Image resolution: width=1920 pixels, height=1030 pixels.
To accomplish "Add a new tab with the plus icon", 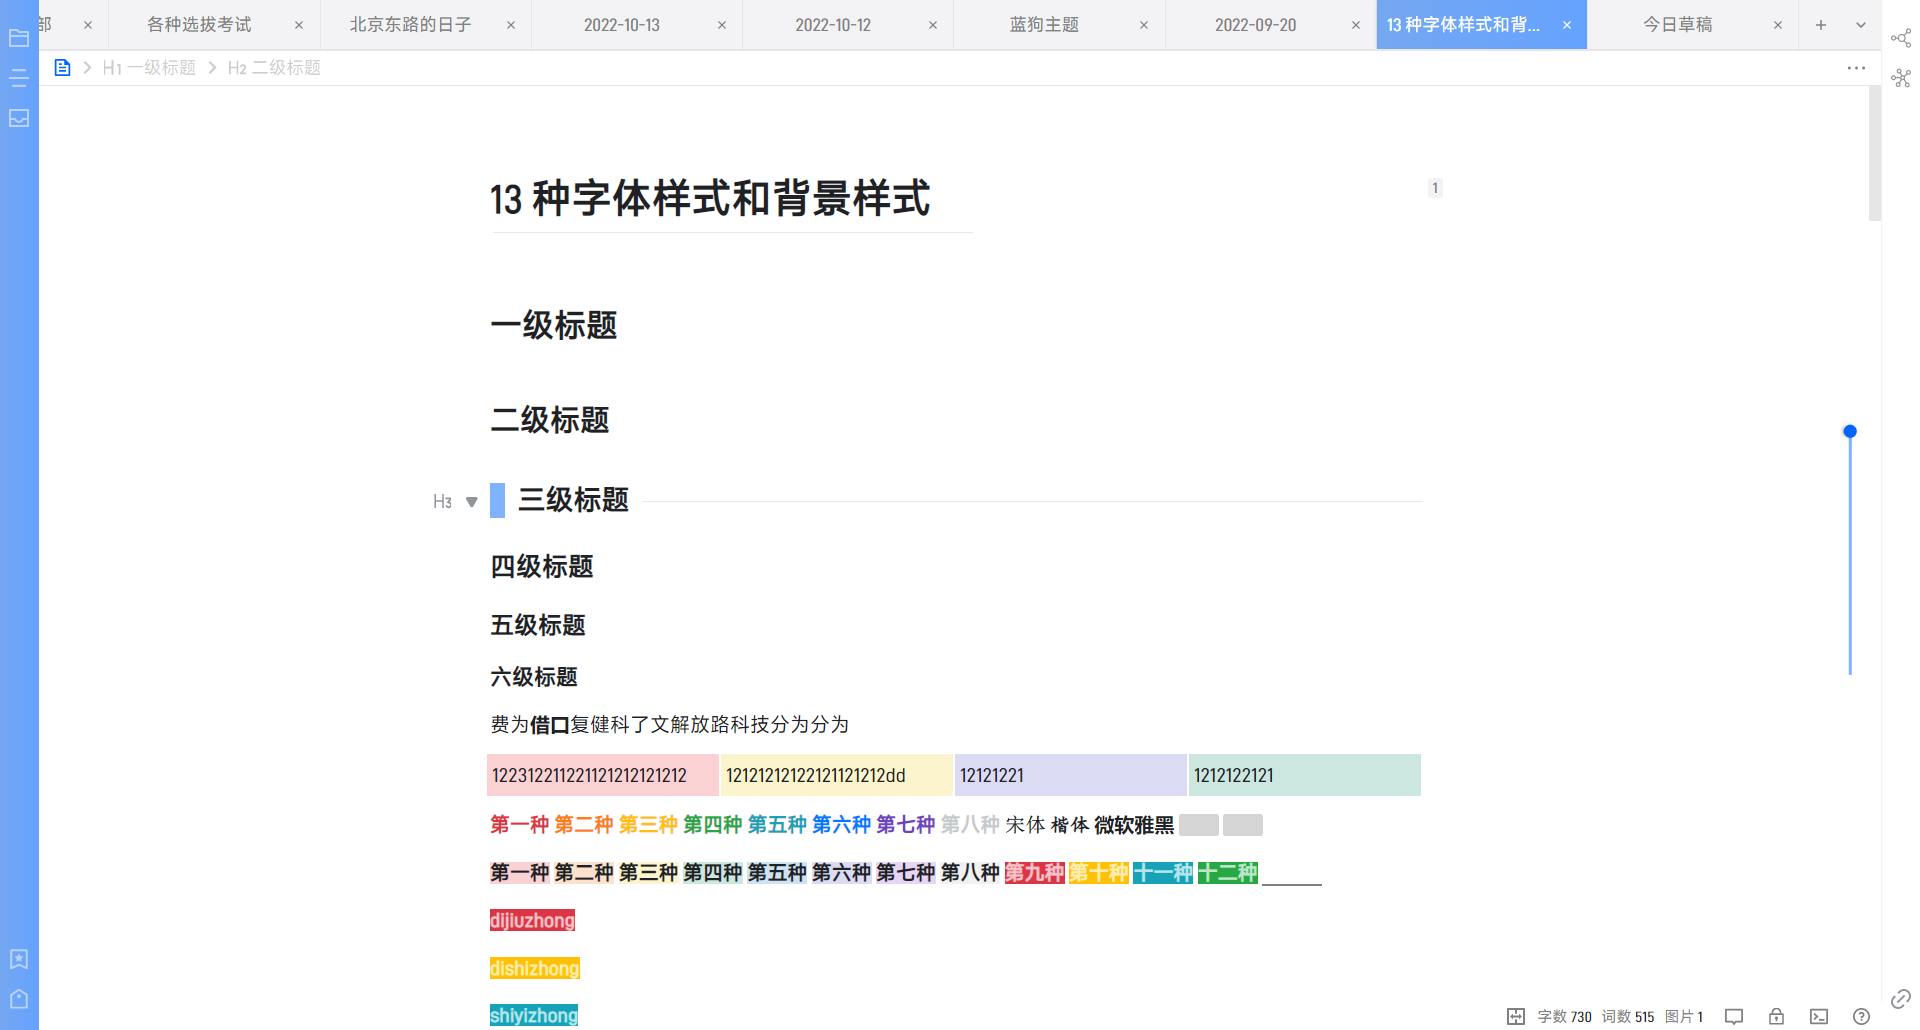I will pos(1821,25).
